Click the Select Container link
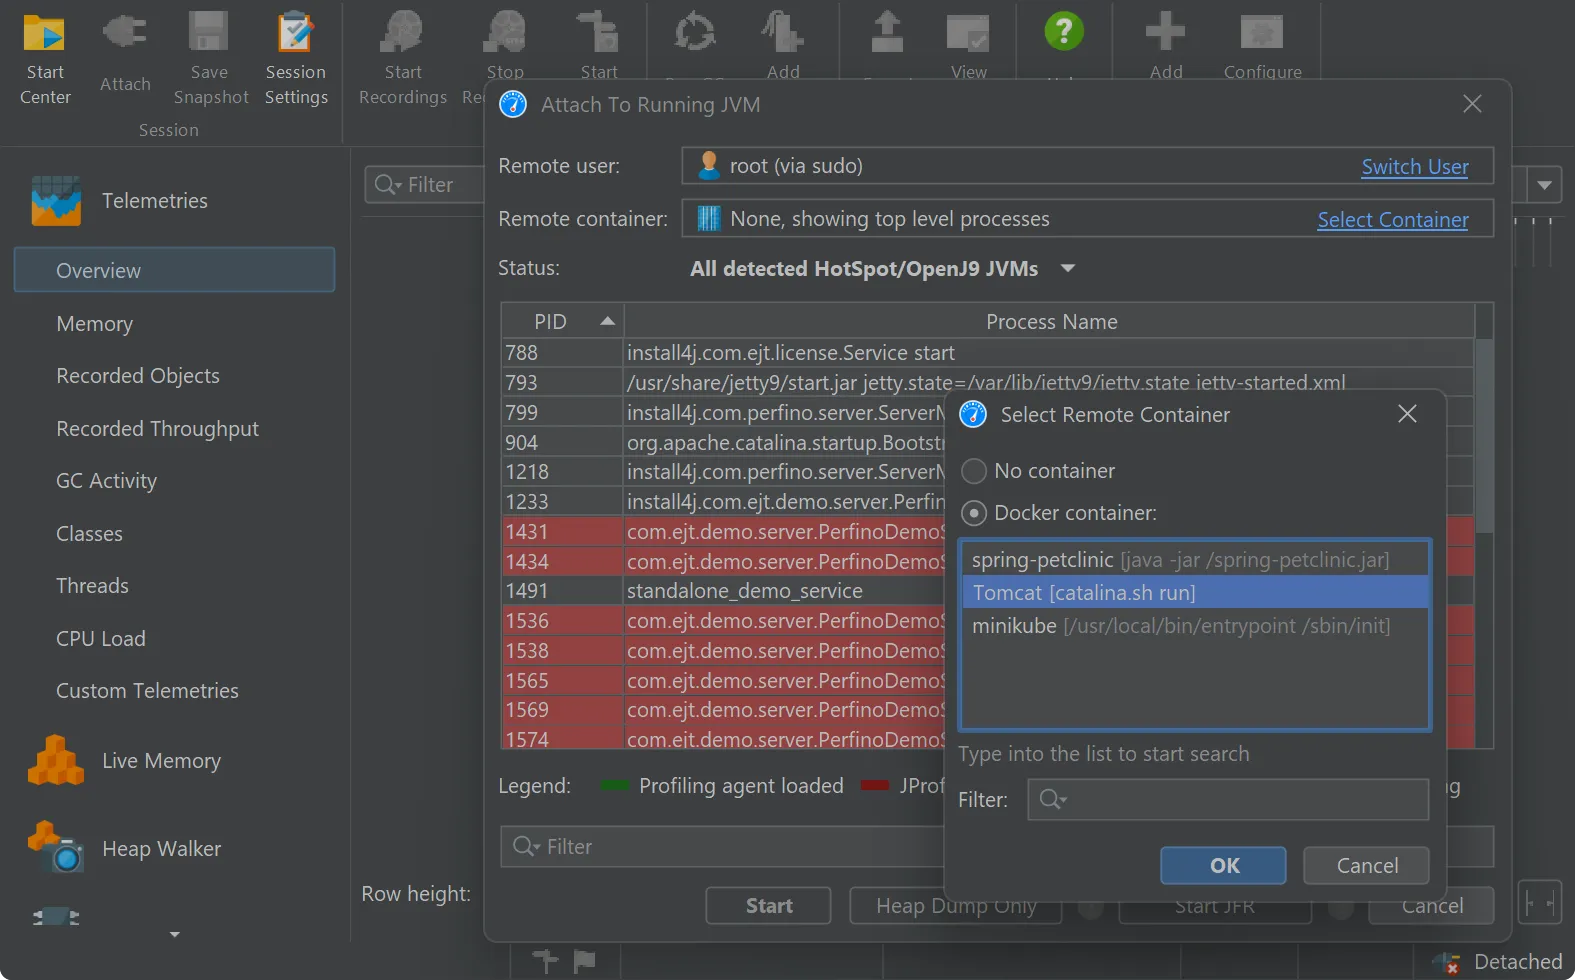 [1392, 220]
